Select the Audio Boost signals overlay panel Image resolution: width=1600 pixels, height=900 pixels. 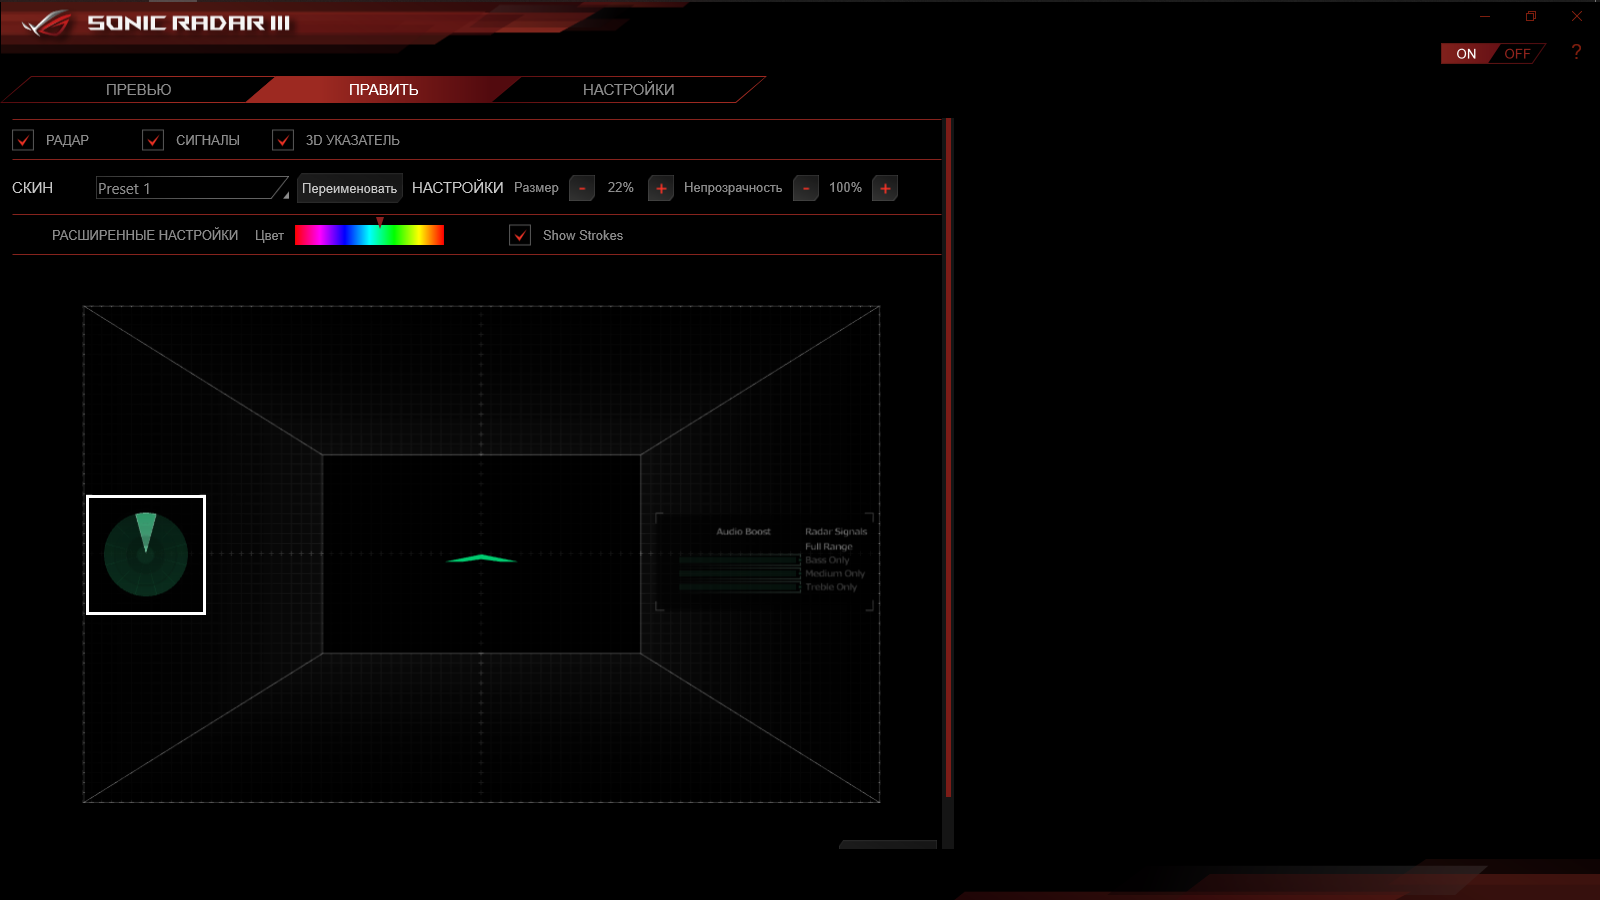pos(765,562)
